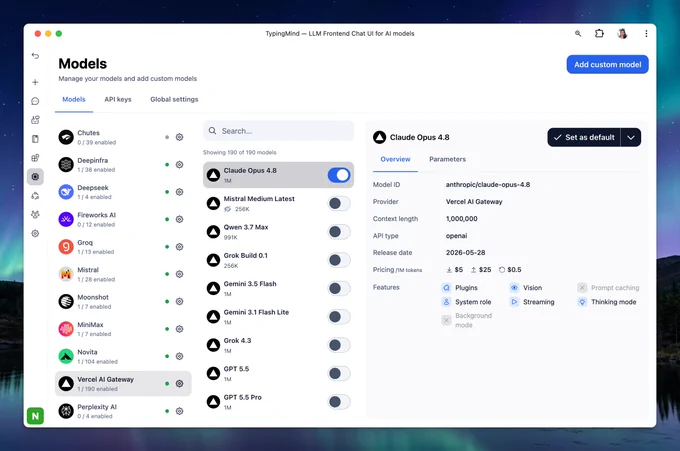Enable the GPT 5.5 Pro toggle
680x451 pixels.
click(x=339, y=402)
